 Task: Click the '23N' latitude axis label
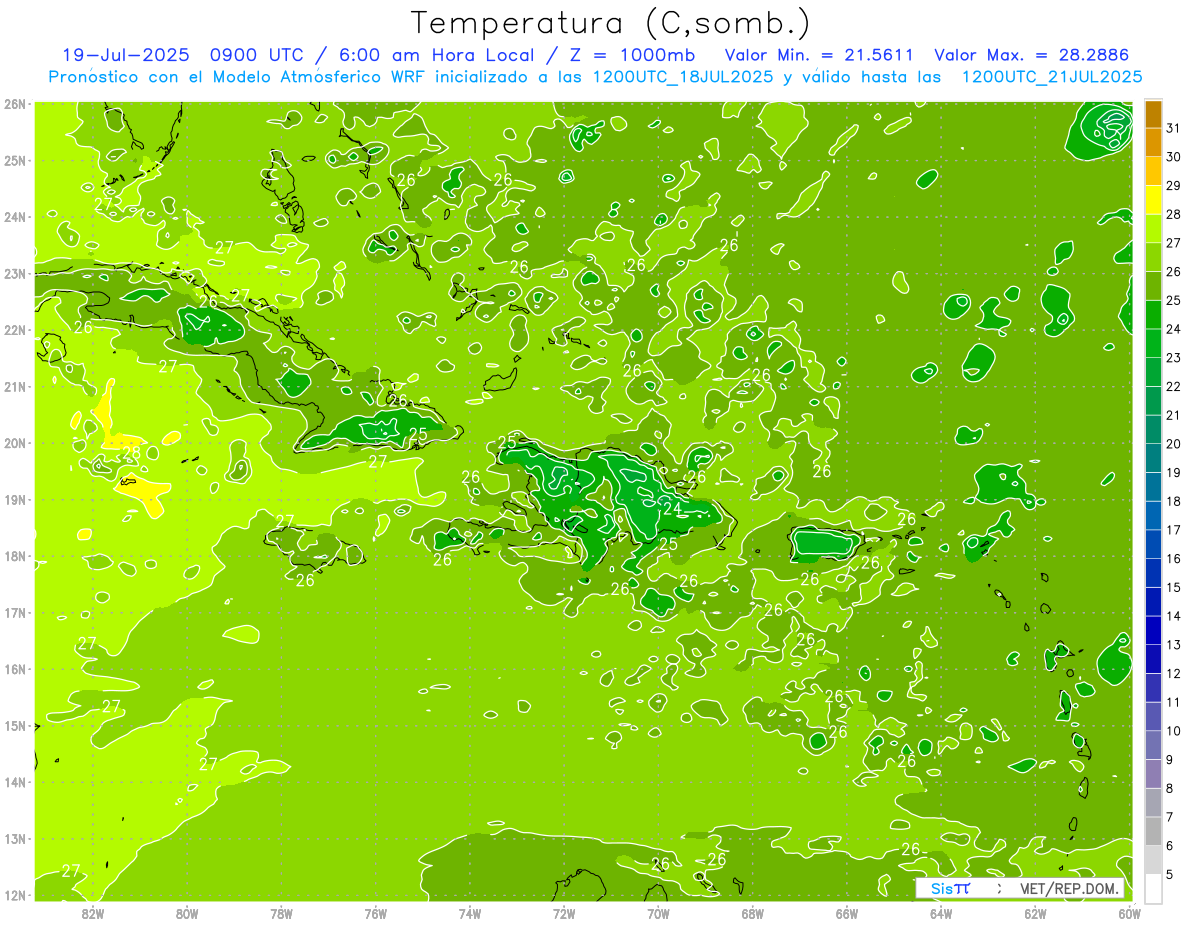(15, 274)
